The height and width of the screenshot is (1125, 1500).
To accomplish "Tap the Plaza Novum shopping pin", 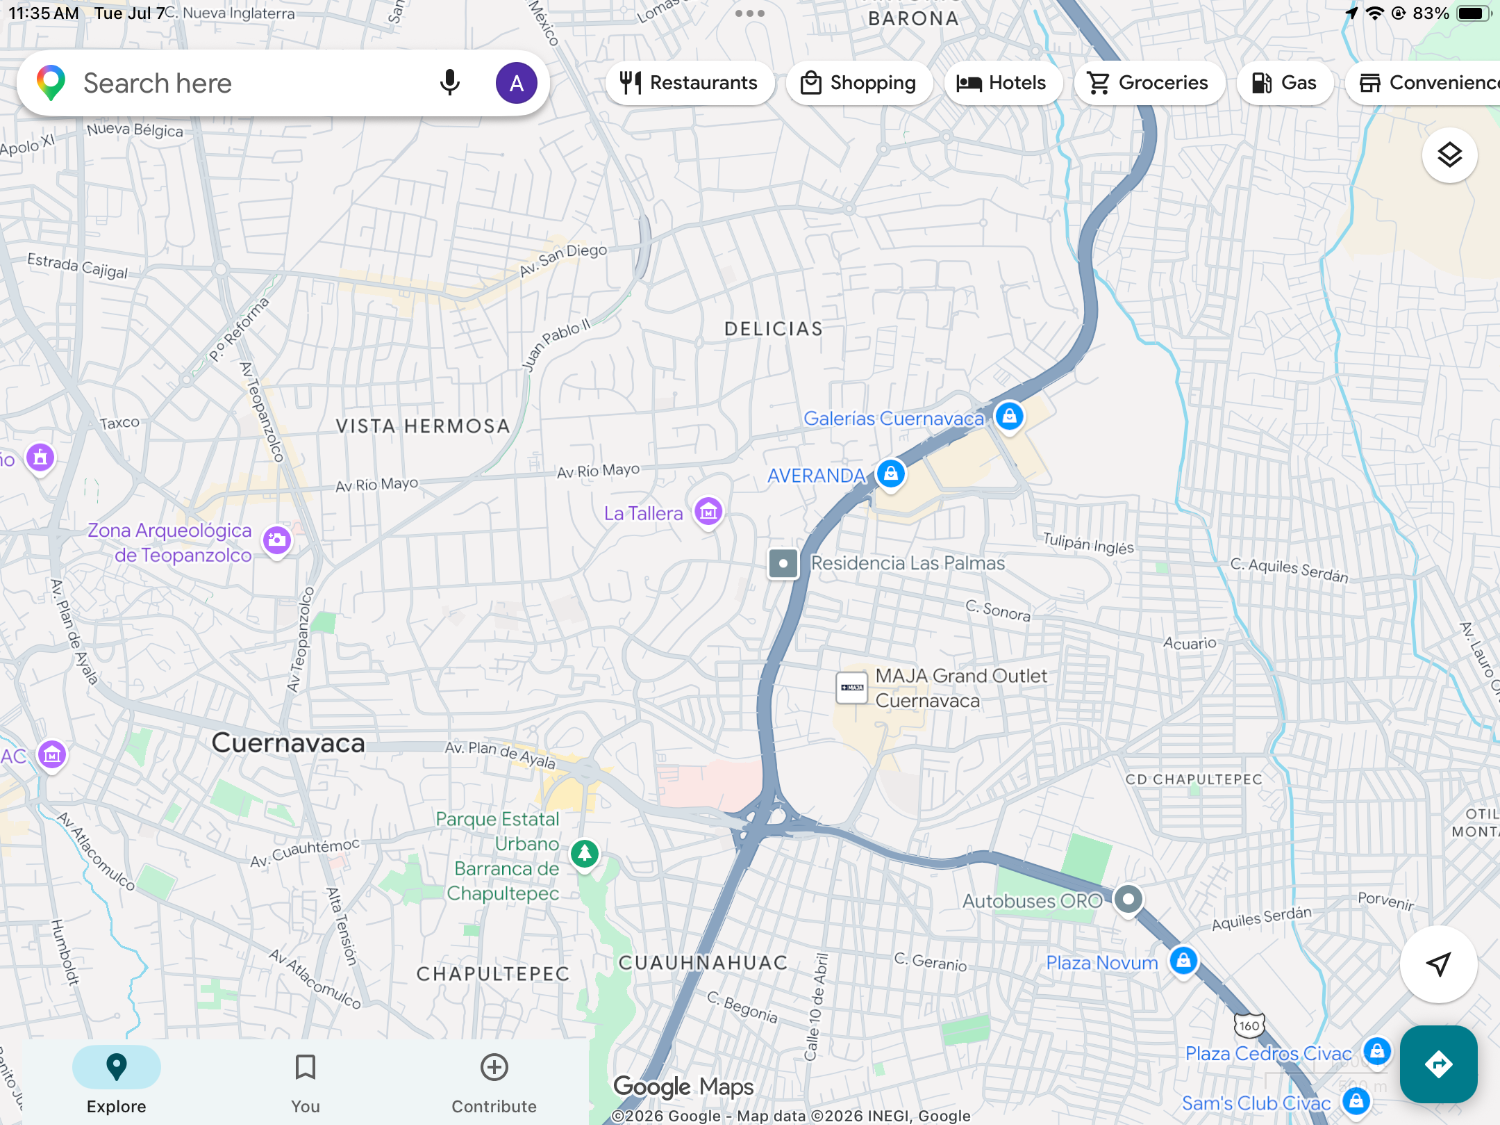I will (x=1183, y=961).
